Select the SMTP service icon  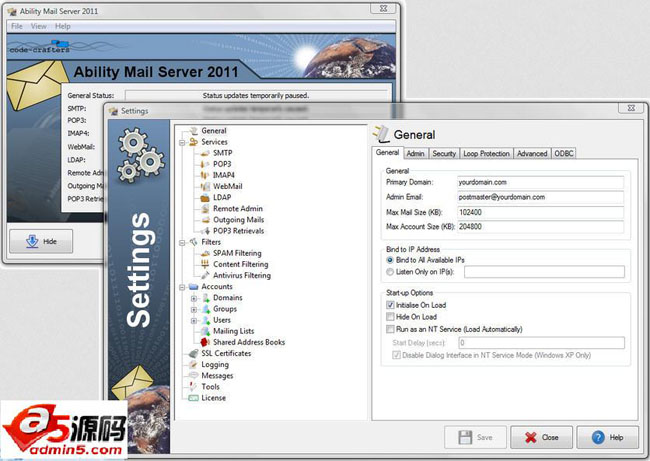pos(205,153)
